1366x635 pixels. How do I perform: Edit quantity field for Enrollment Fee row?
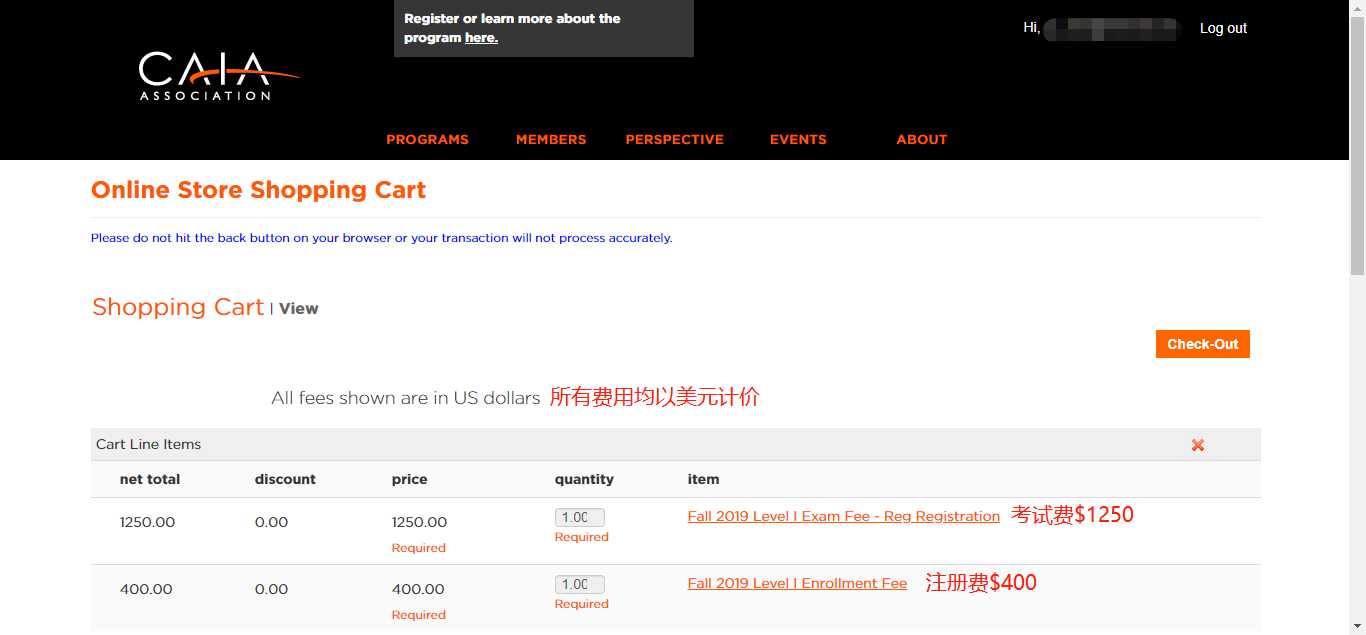[x=580, y=584]
